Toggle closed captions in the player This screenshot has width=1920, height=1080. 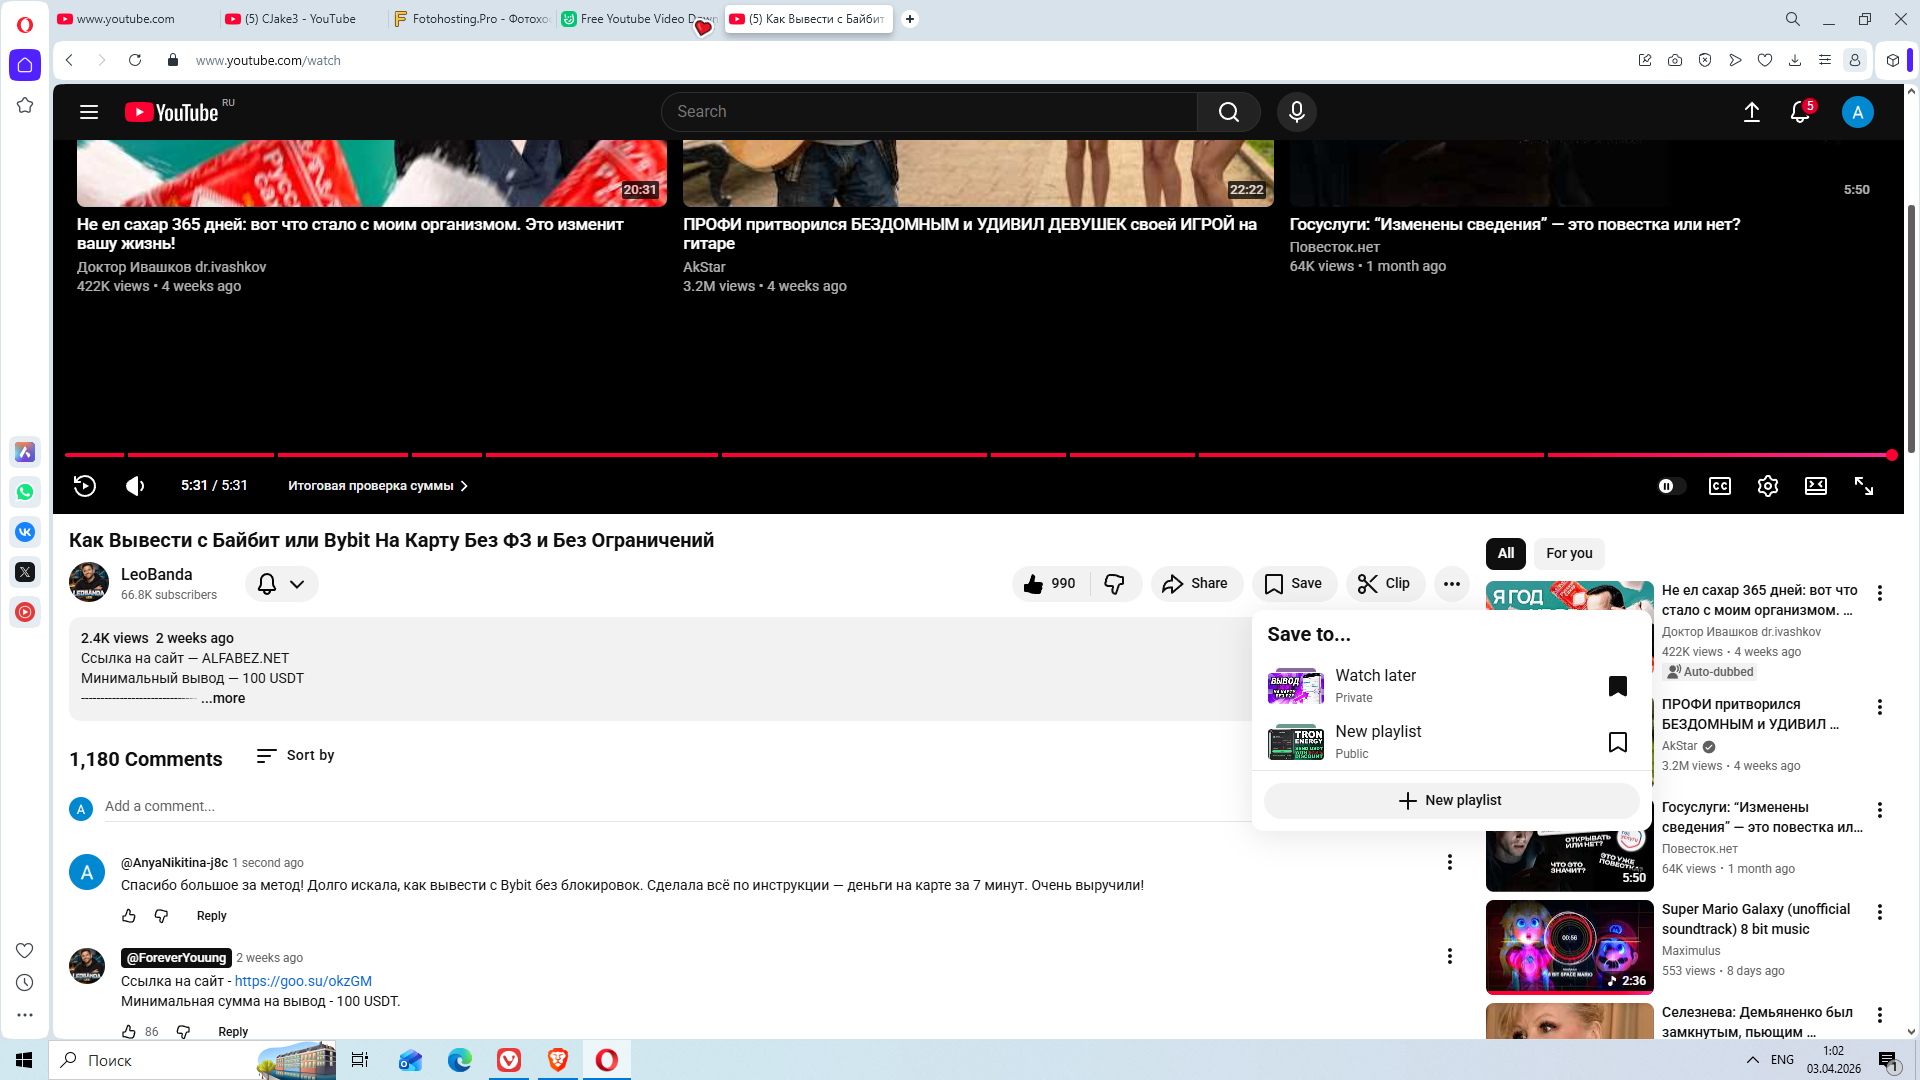1719,486
